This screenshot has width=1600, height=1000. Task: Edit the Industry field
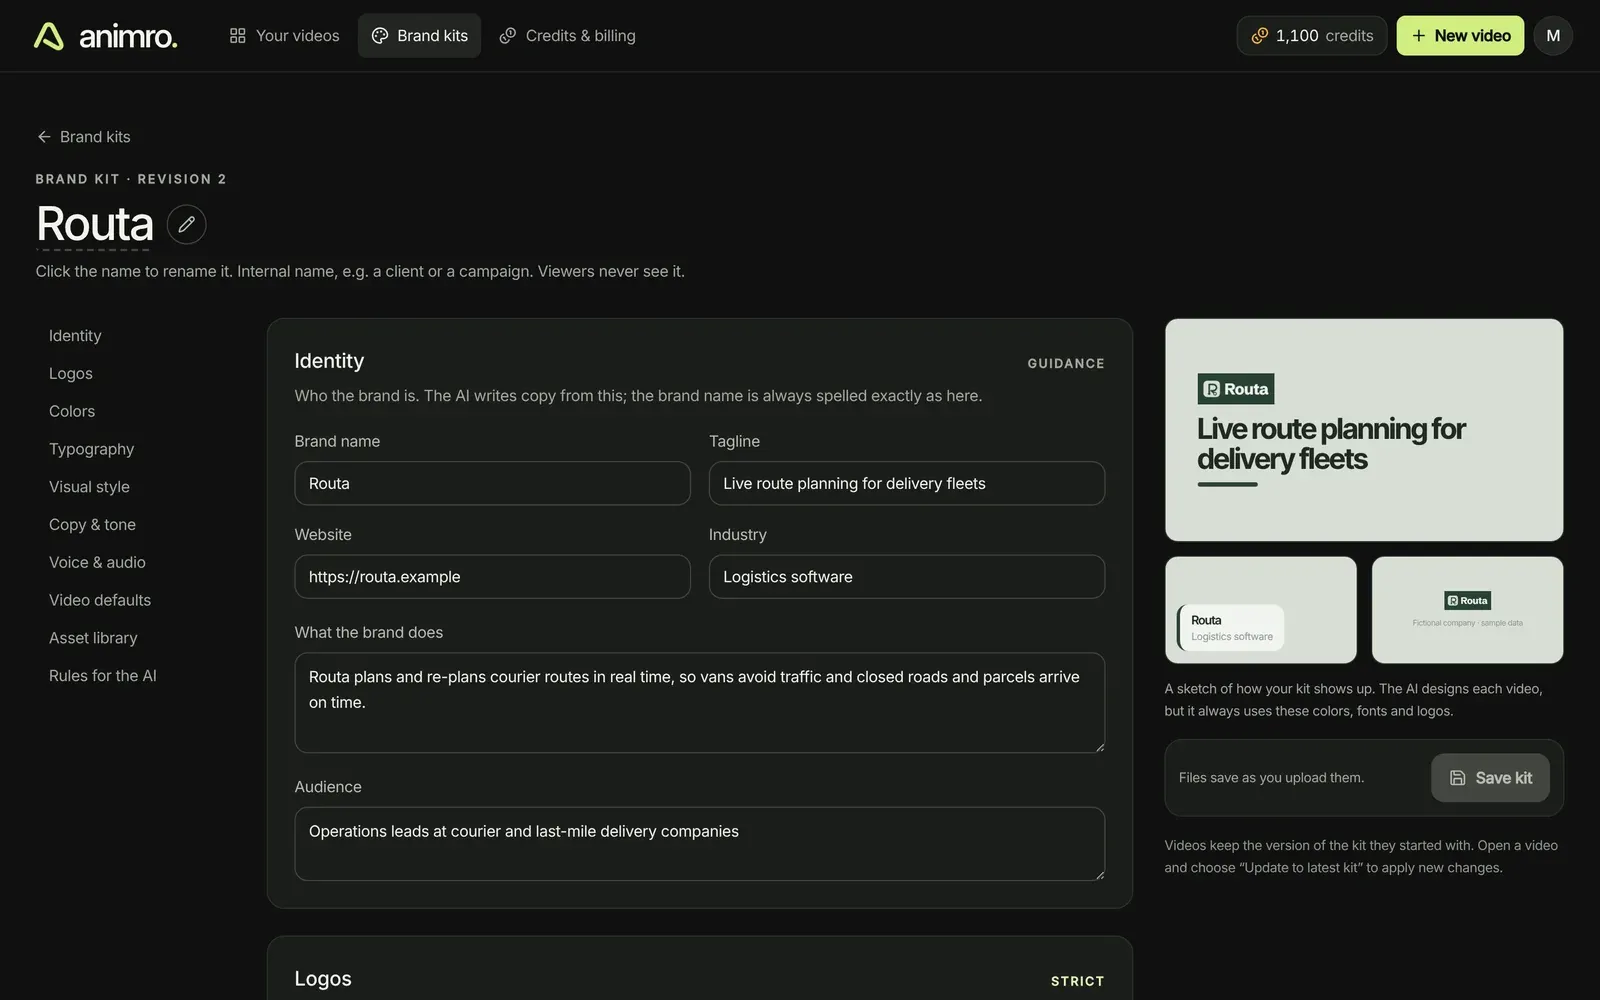pyautogui.click(x=907, y=577)
